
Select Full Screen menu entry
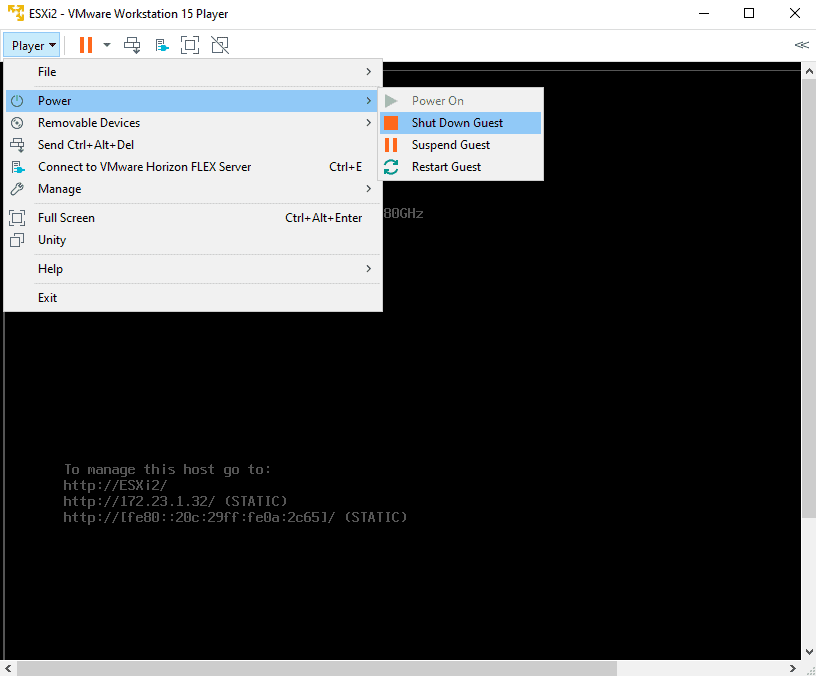[66, 218]
